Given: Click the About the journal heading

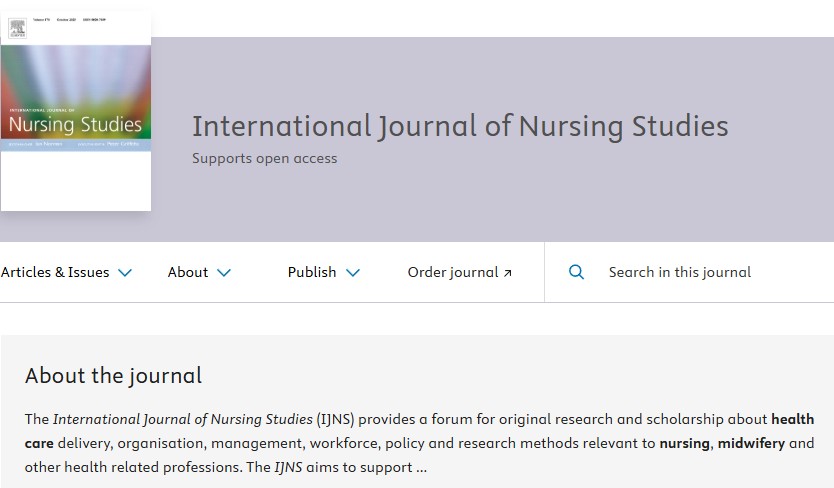Looking at the screenshot, I should [113, 375].
